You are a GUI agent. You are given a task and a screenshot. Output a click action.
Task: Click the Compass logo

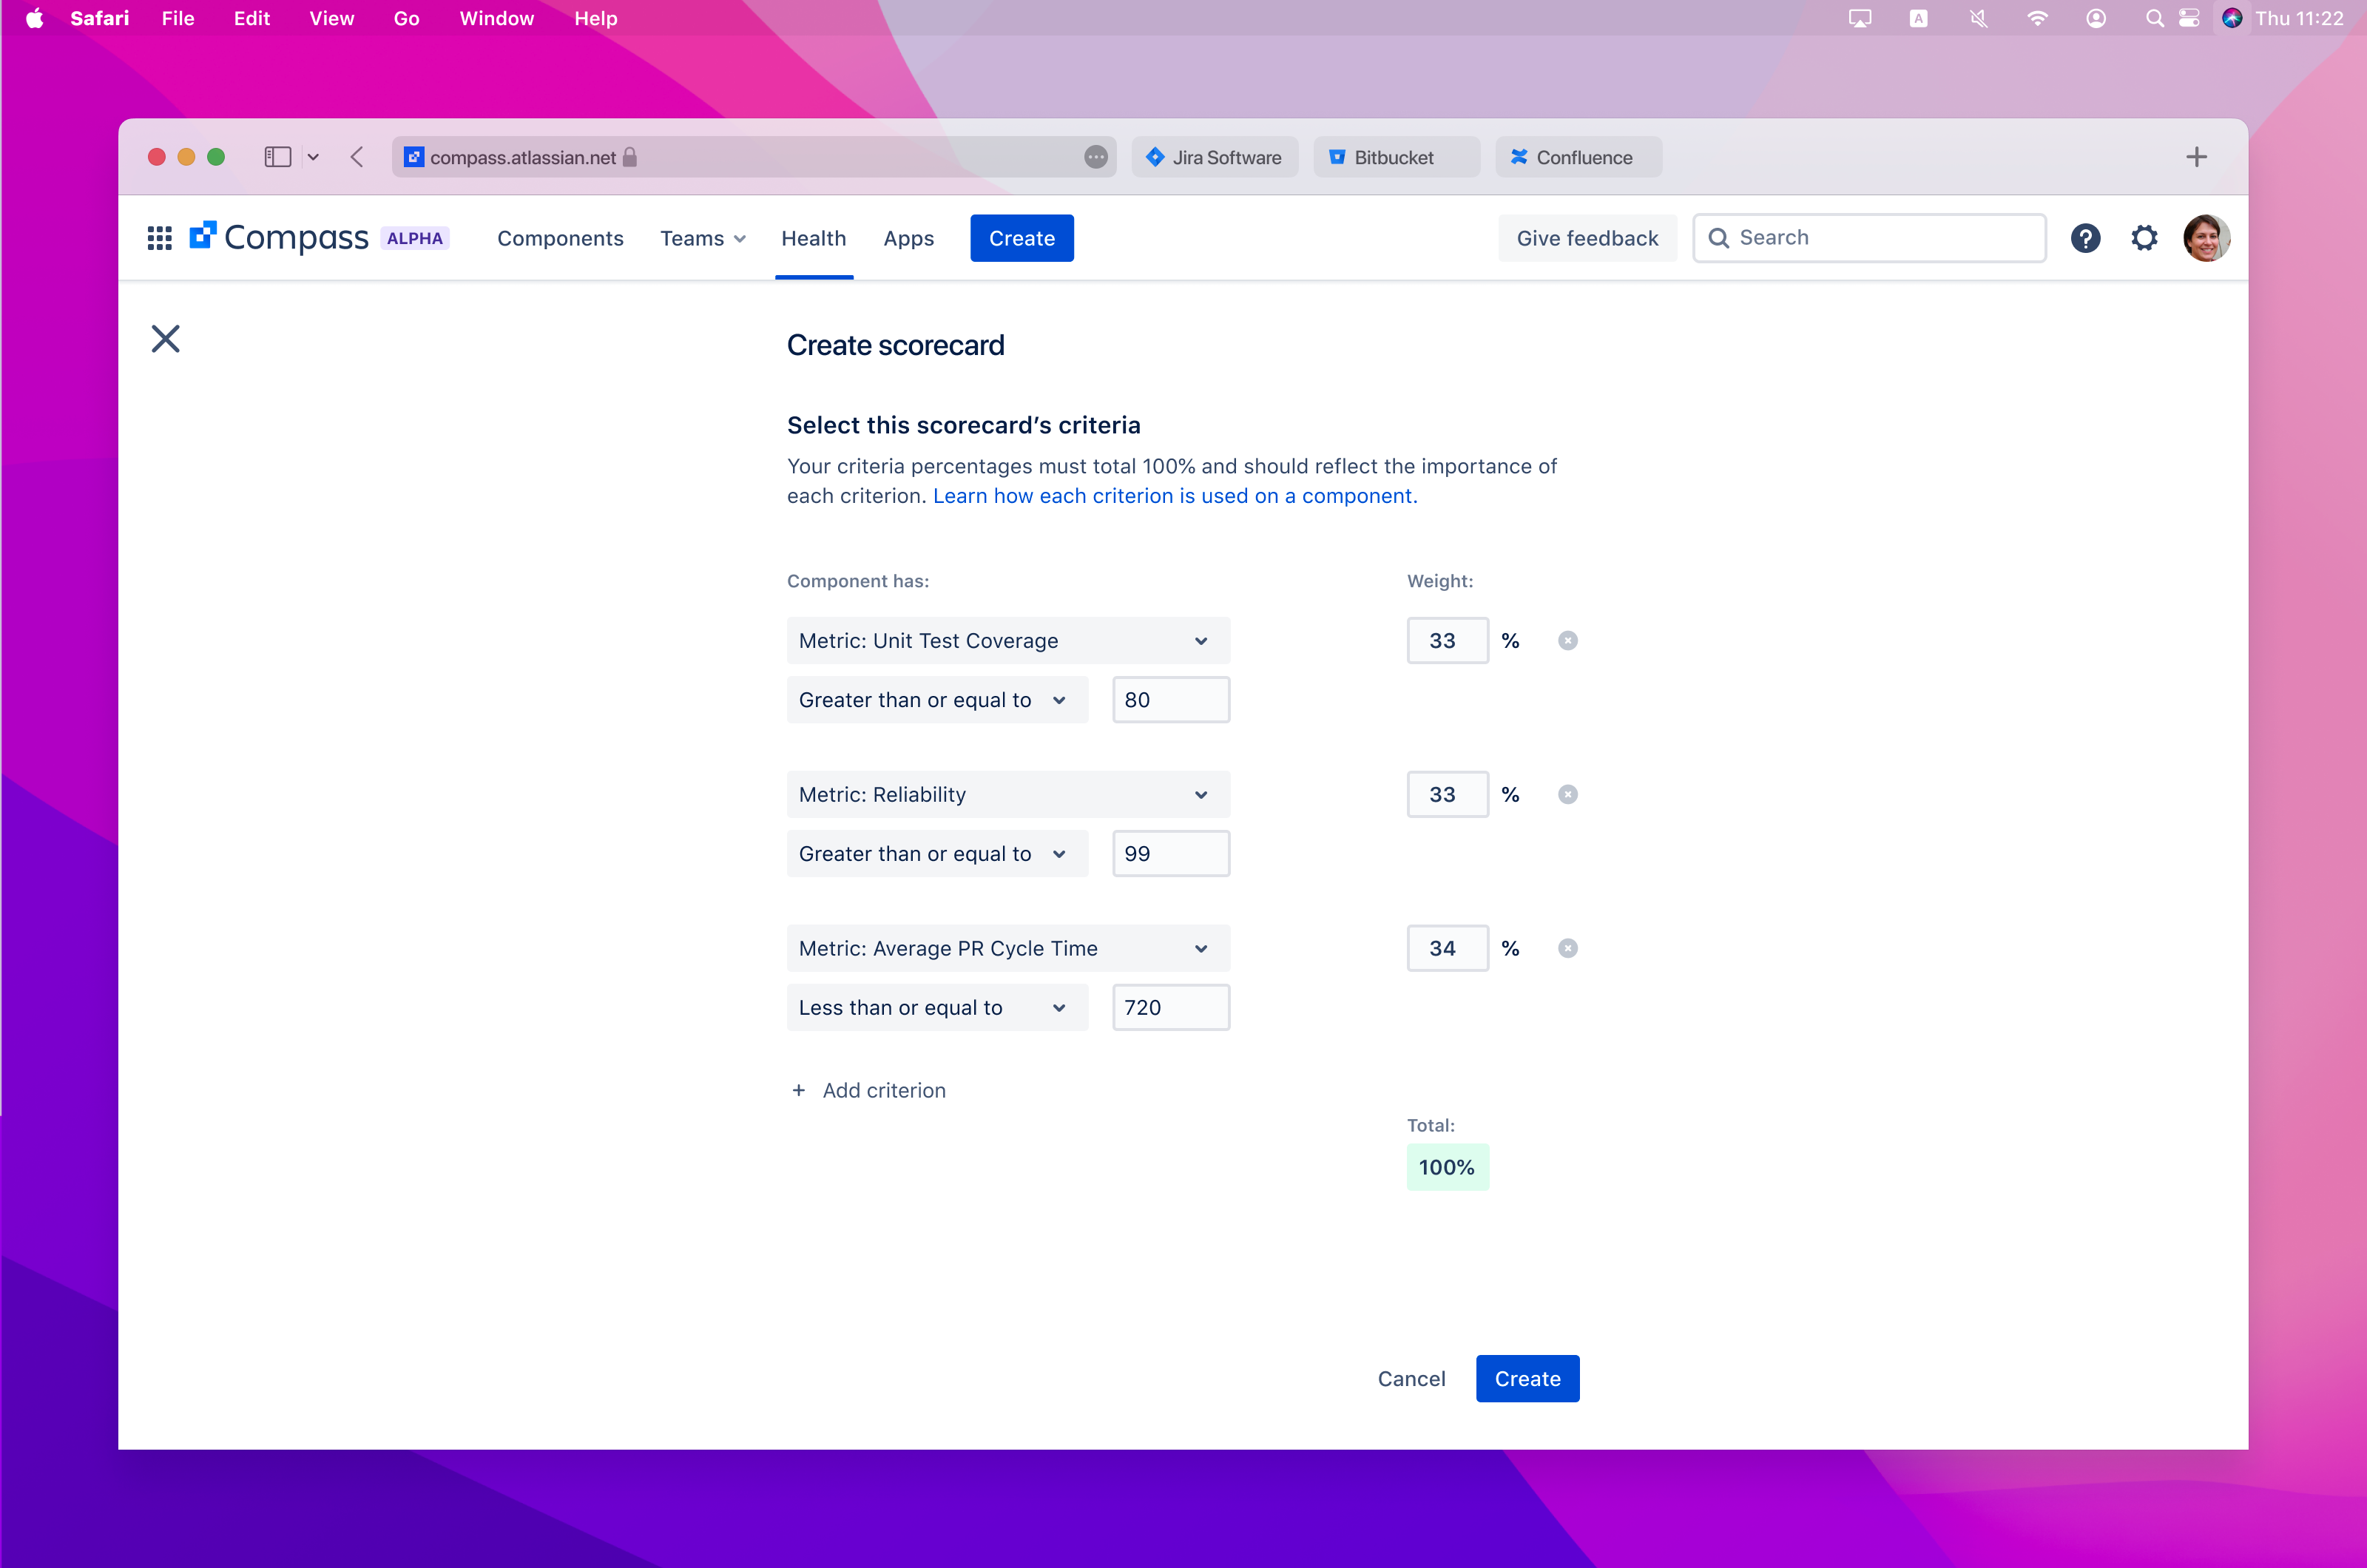(x=279, y=238)
